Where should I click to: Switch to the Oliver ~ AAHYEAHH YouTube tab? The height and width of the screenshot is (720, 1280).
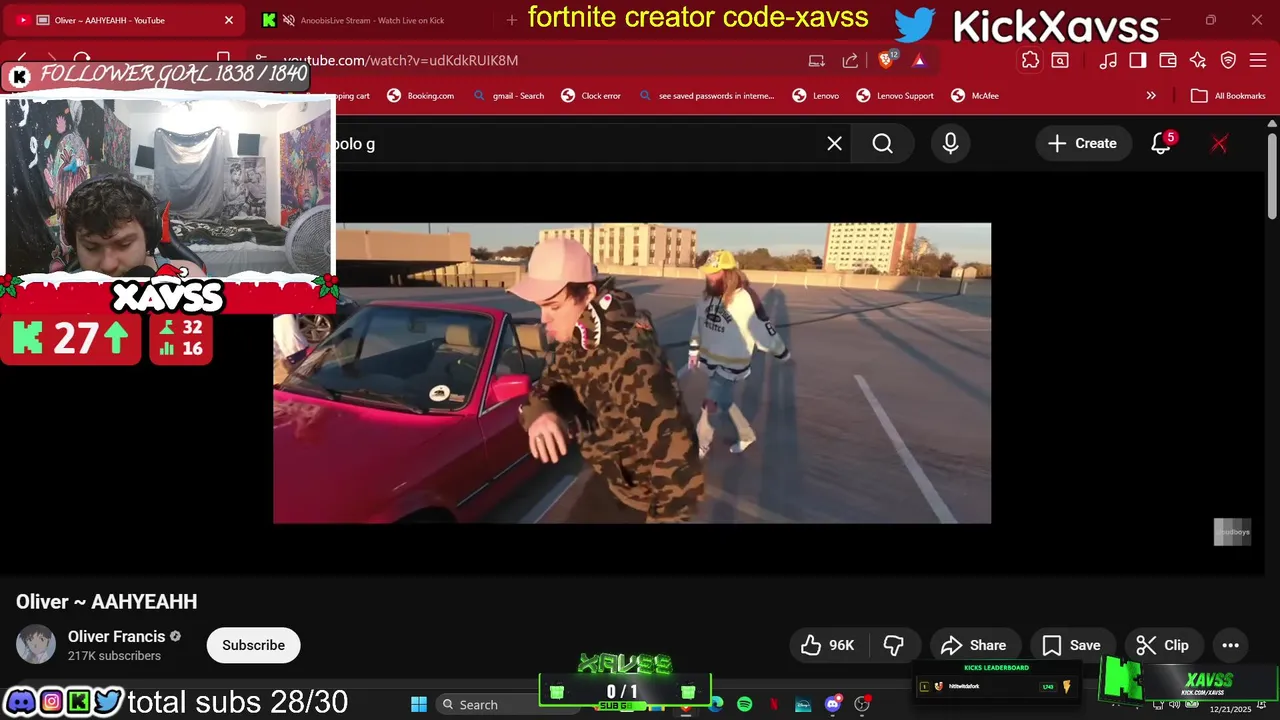[x=124, y=20]
